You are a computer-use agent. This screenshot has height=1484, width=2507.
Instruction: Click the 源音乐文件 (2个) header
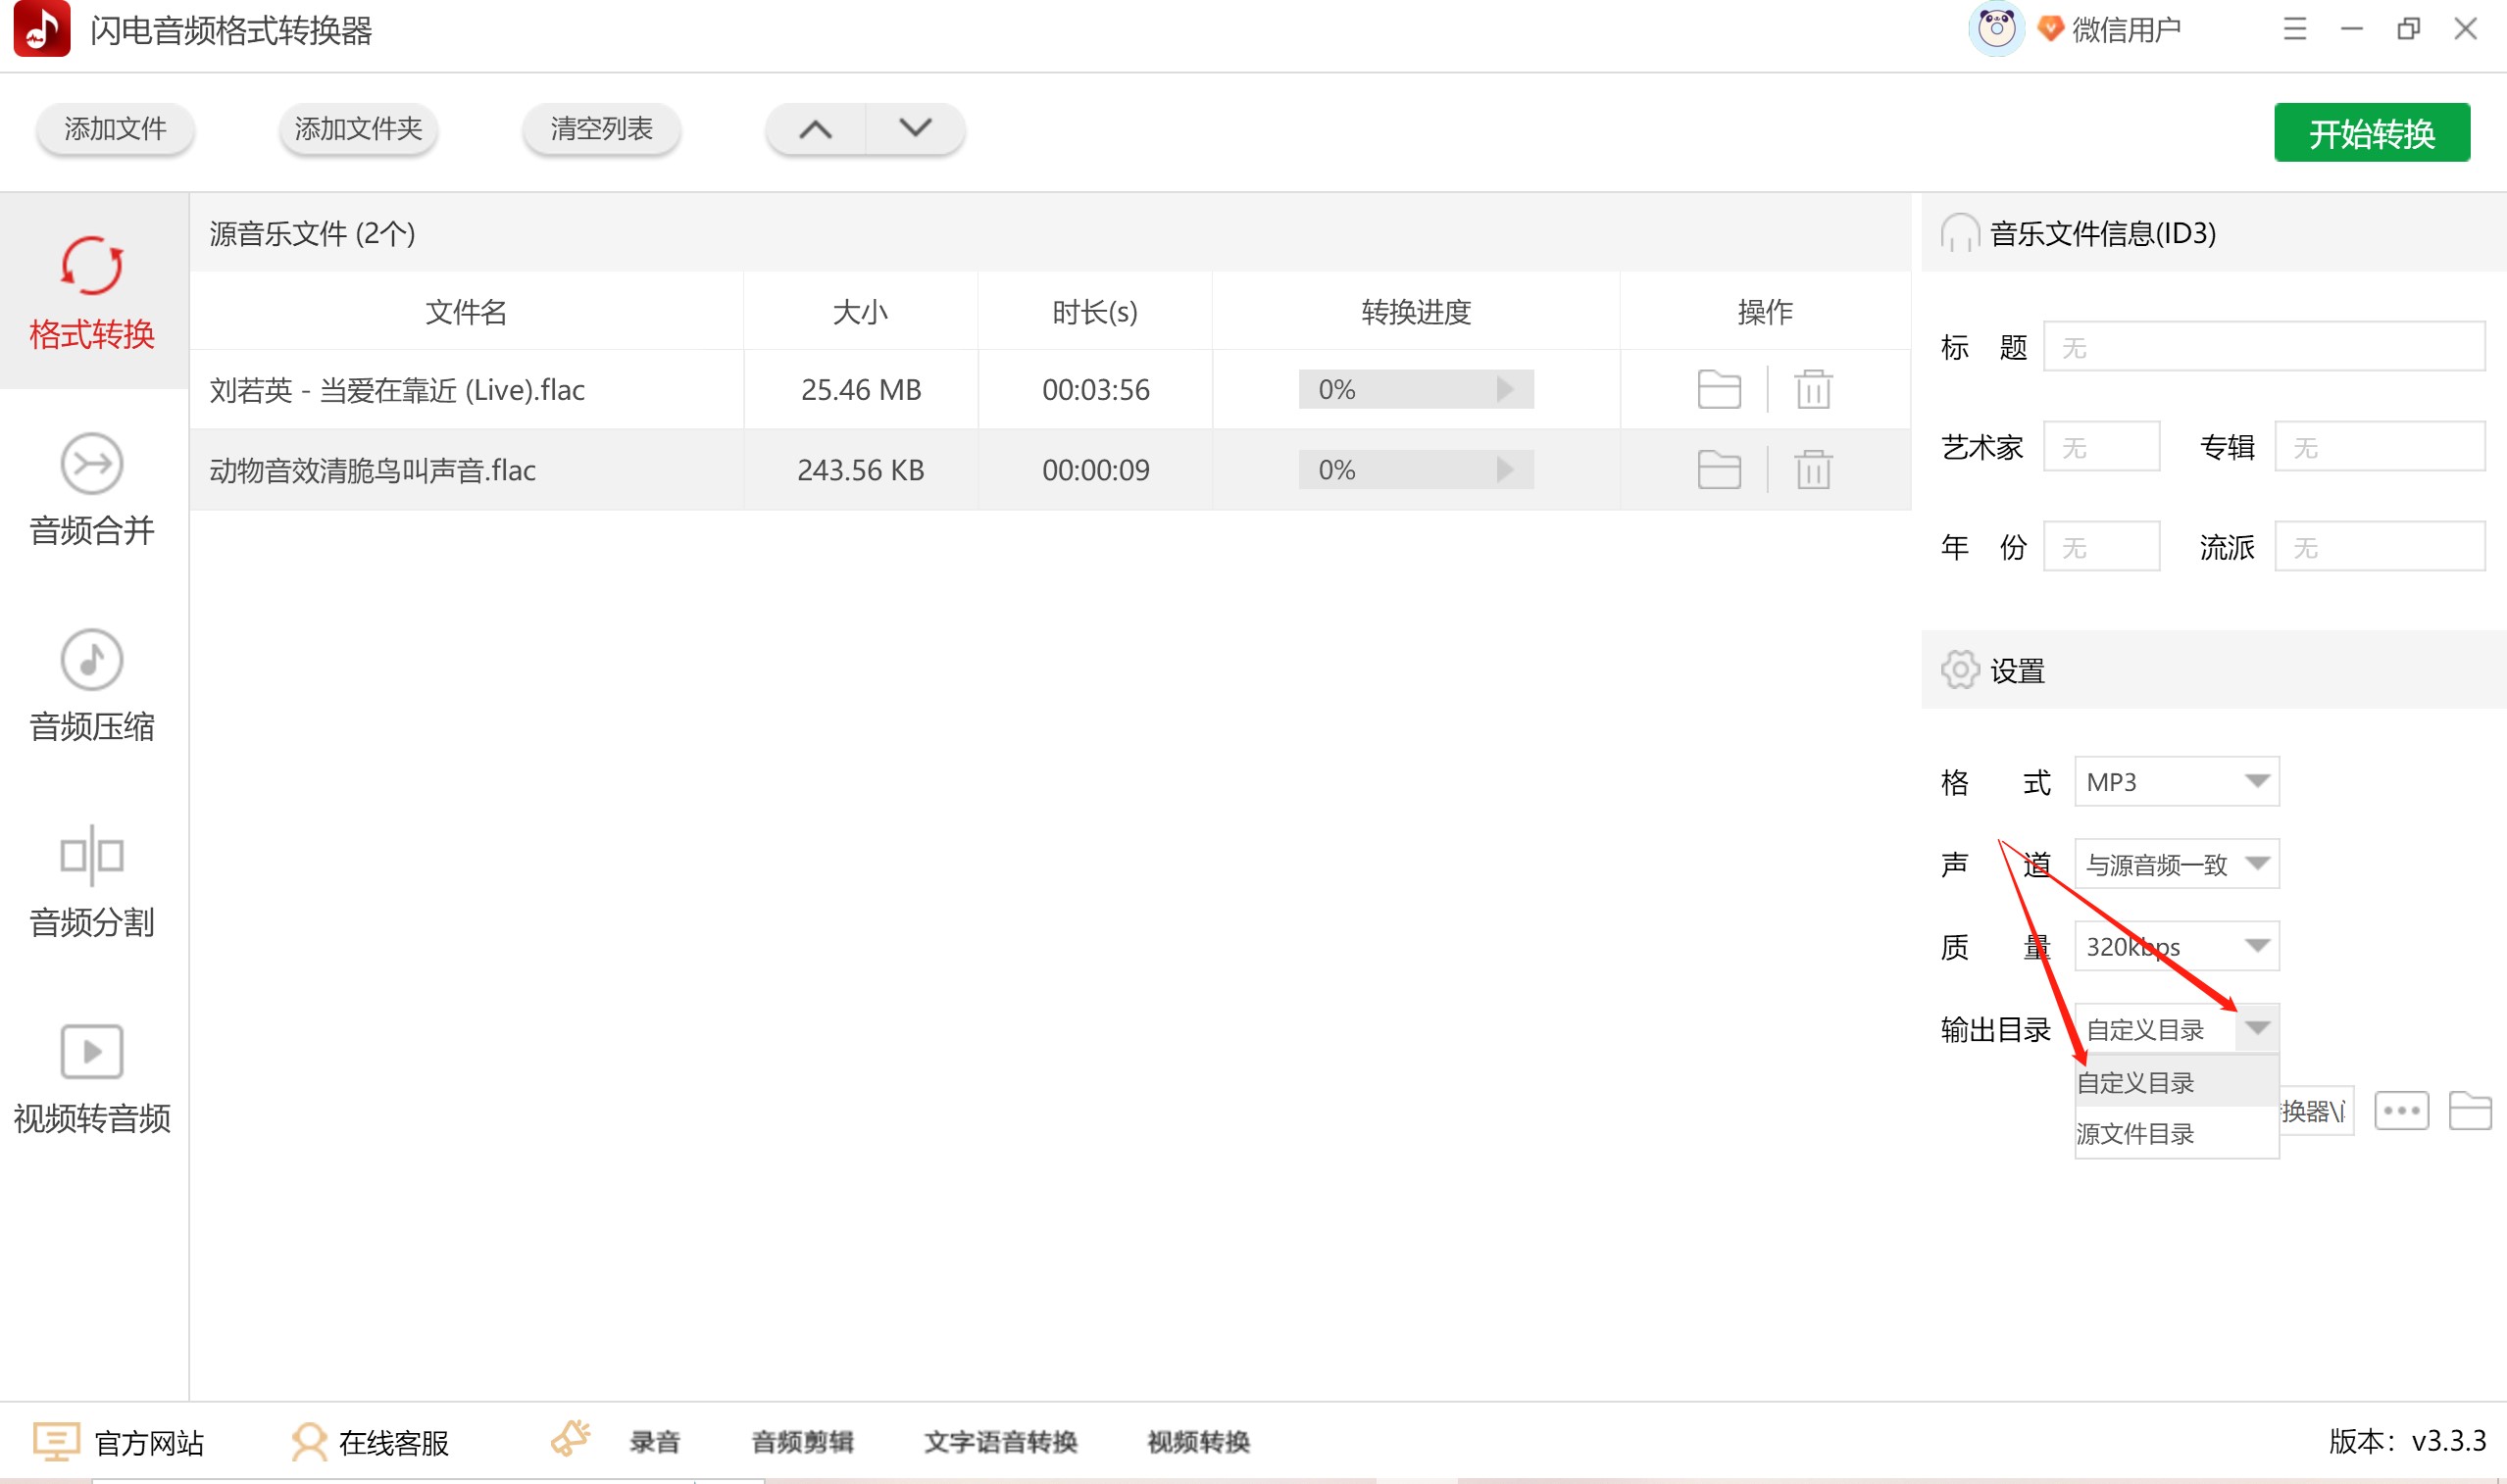(1050, 233)
